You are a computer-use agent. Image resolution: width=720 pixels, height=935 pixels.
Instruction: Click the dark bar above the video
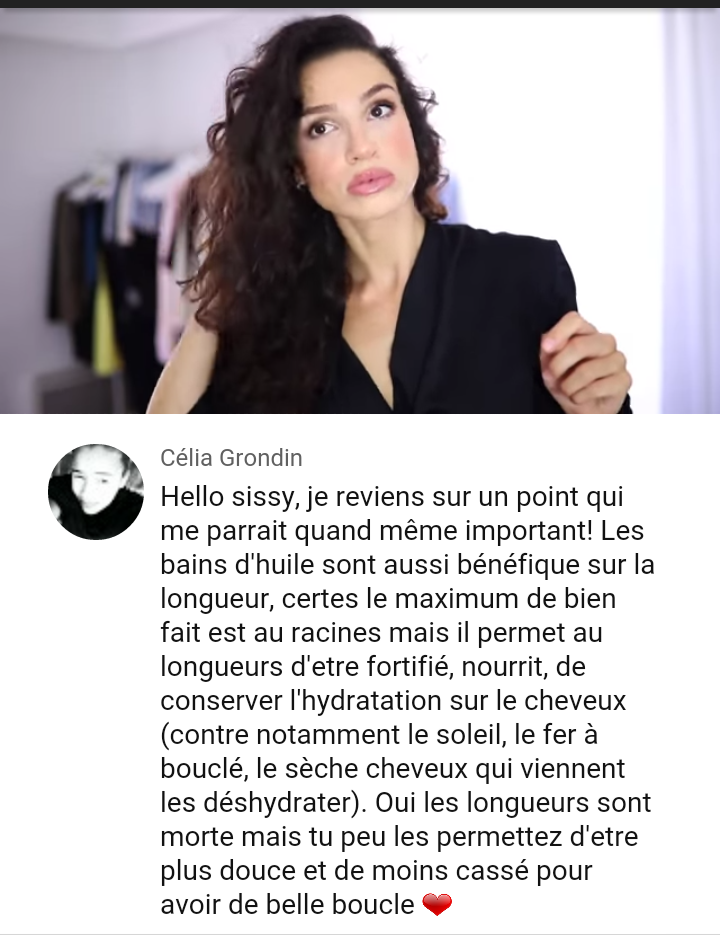[360, 4]
